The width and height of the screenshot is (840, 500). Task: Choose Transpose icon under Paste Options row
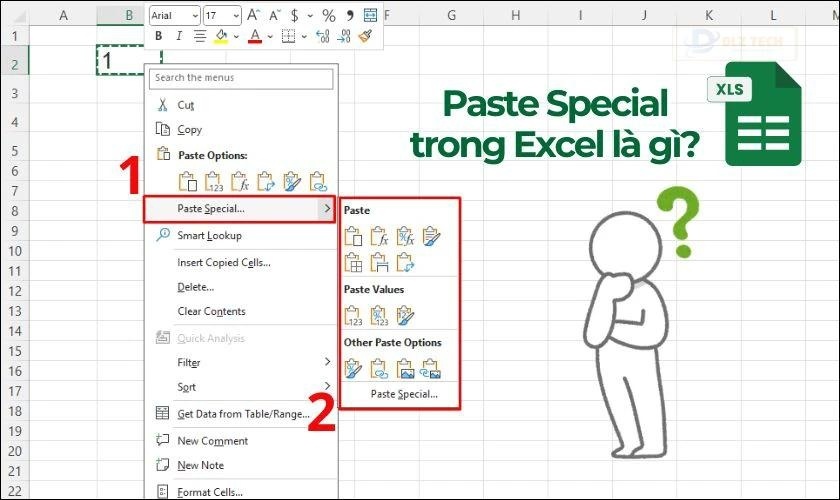pos(266,182)
